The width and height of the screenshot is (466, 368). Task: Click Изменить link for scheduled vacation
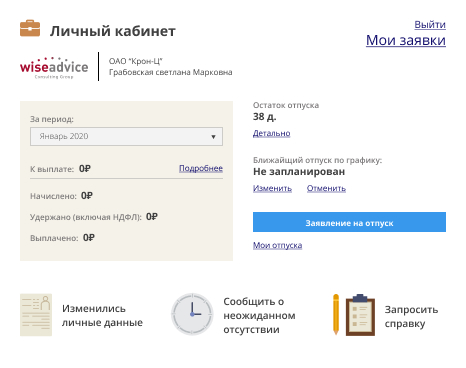272,188
